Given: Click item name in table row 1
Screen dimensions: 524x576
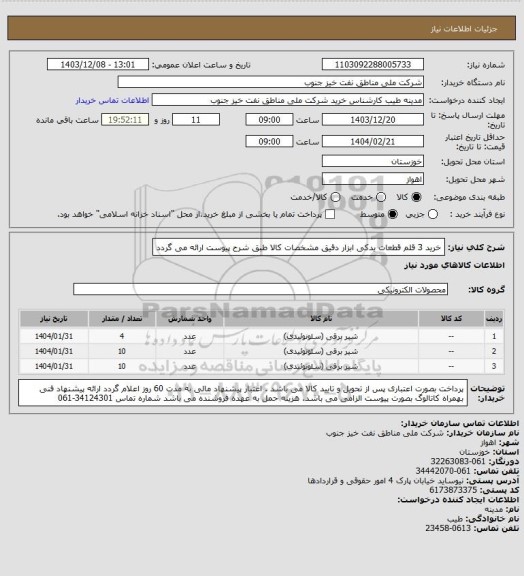Looking at the screenshot, I should click(x=321, y=336).
